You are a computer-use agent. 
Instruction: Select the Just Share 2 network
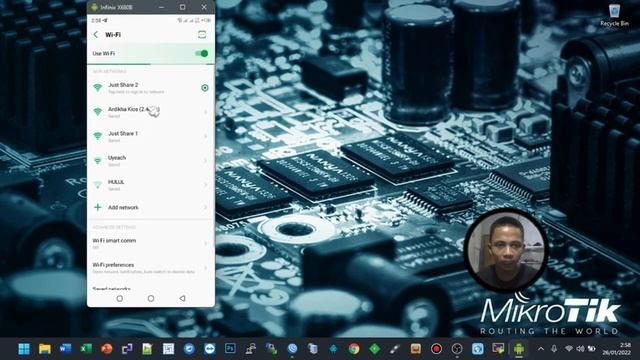tap(151, 88)
